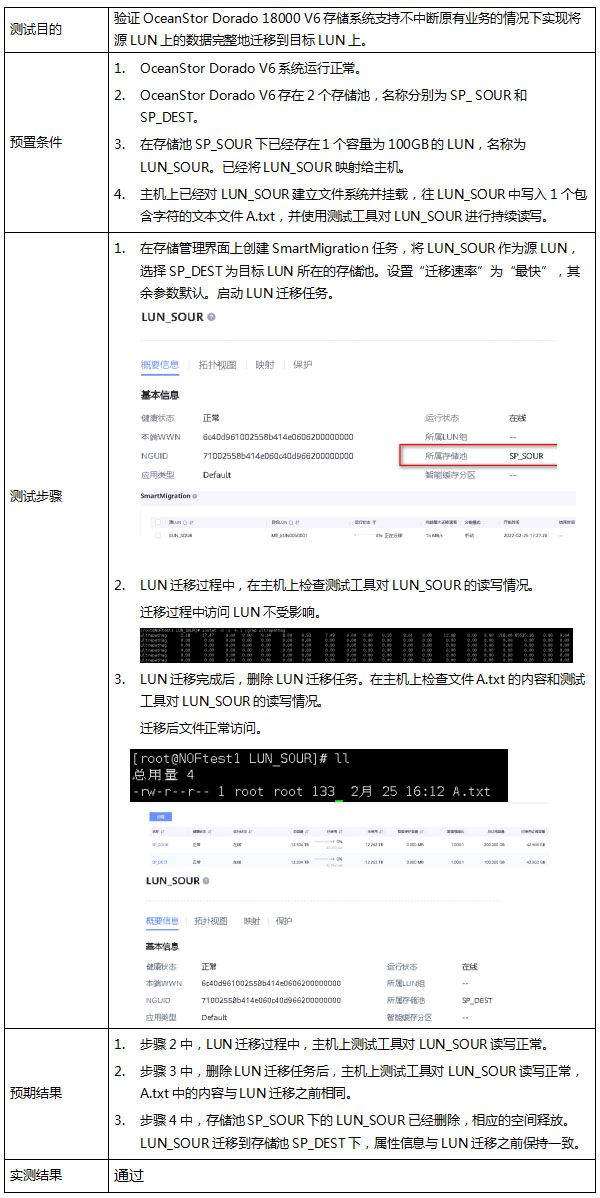Click 健康状态 正常 value in SP_SOUR panel

[x=211, y=419]
